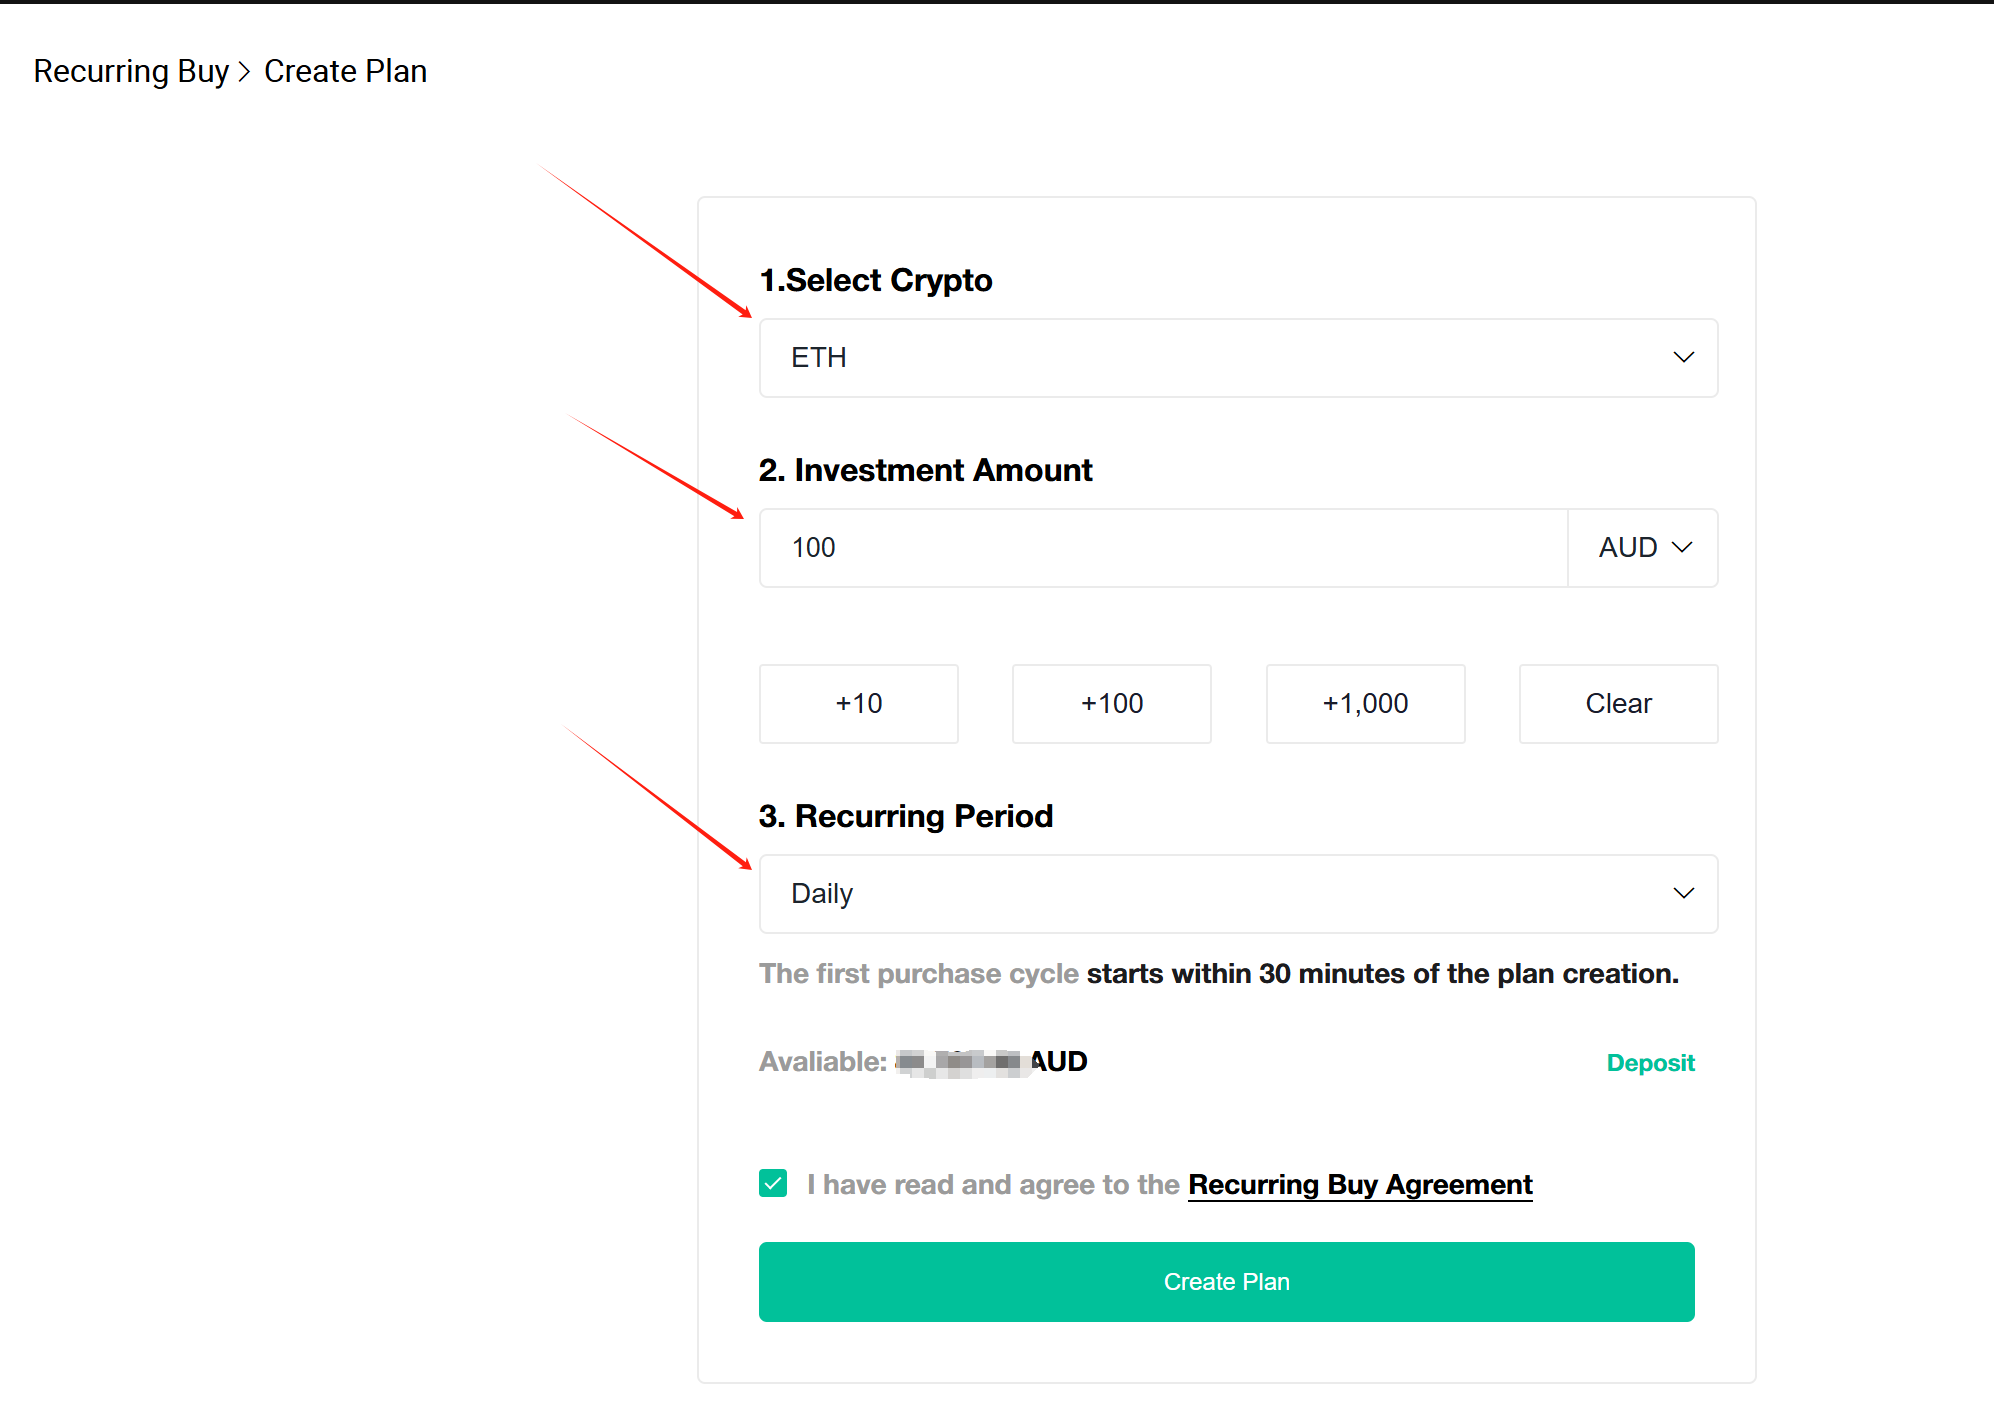Click the Deposit link
Image resolution: width=1994 pixels, height=1420 pixels.
pyautogui.click(x=1650, y=1062)
